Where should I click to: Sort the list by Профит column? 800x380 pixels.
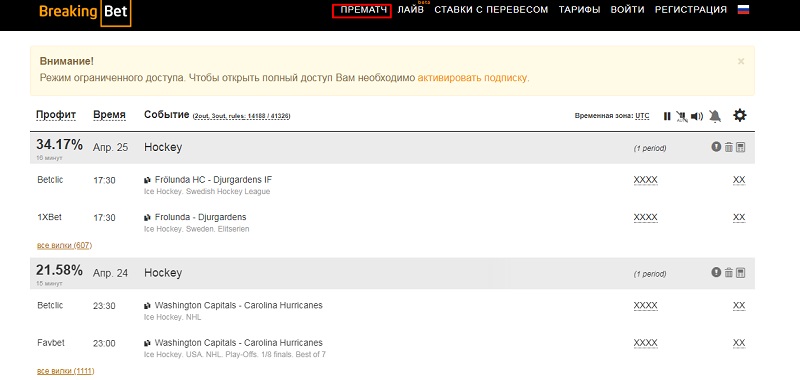pos(56,114)
